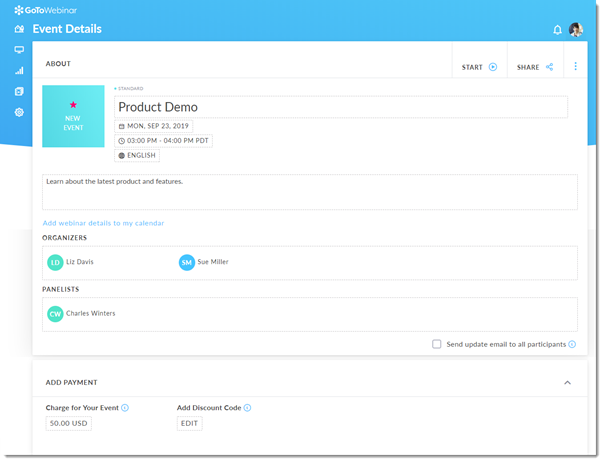600x459 pixels.
Task: Click the Sue Miller name
Action: 213,262
